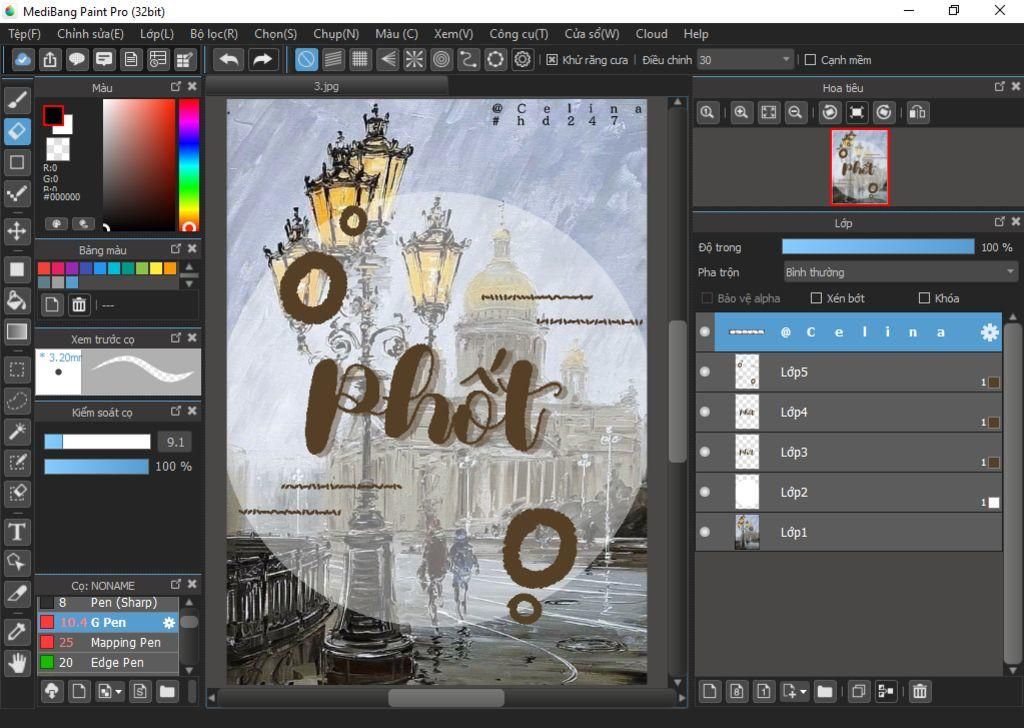The height and width of the screenshot is (728, 1024).
Task: Choose the Bucket fill tool
Action: [x=17, y=300]
